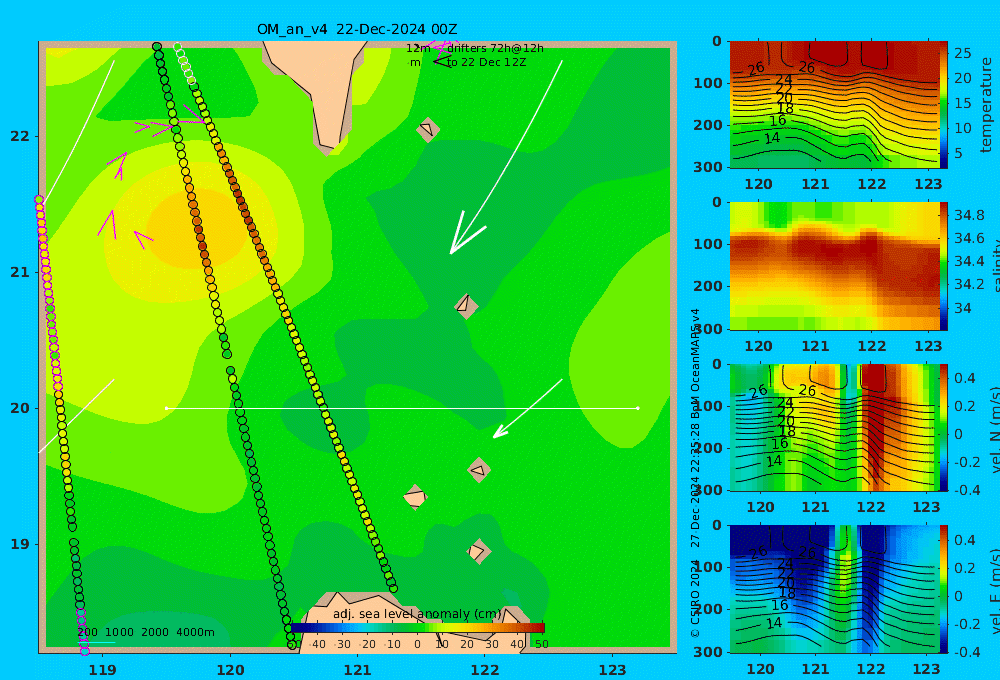Click latitude tick 21 on main map
Viewport: 1000px width, 680px height.
pos(20,272)
